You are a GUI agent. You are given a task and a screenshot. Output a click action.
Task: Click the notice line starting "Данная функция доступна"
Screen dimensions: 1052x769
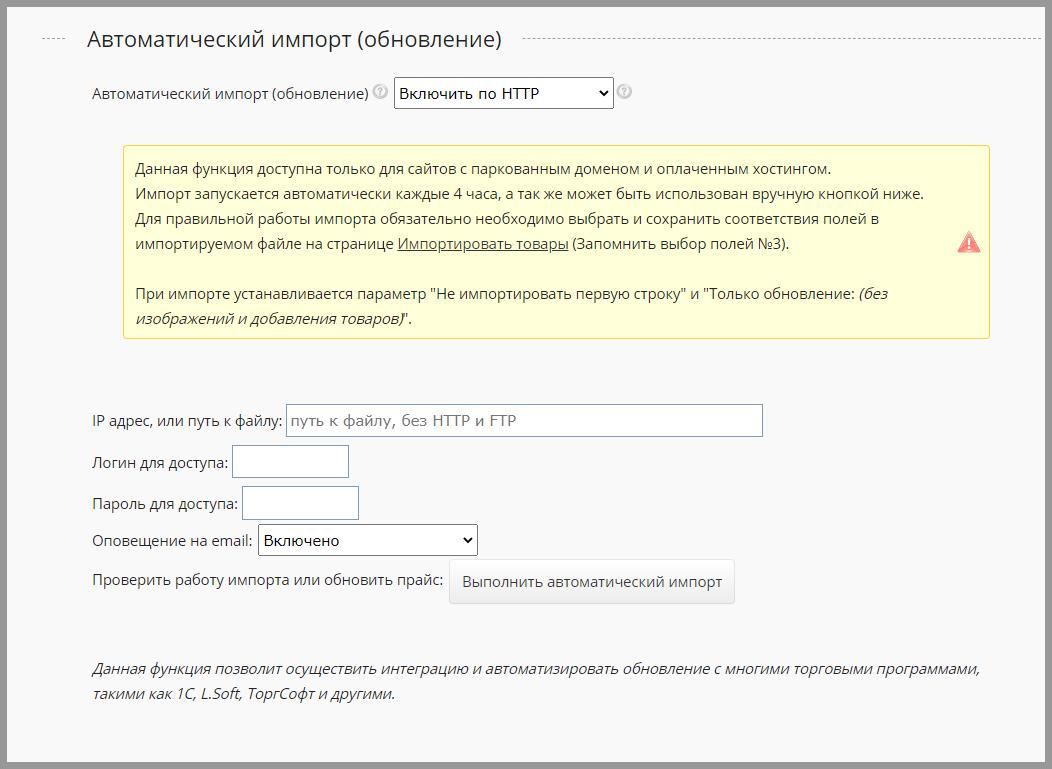(x=482, y=169)
